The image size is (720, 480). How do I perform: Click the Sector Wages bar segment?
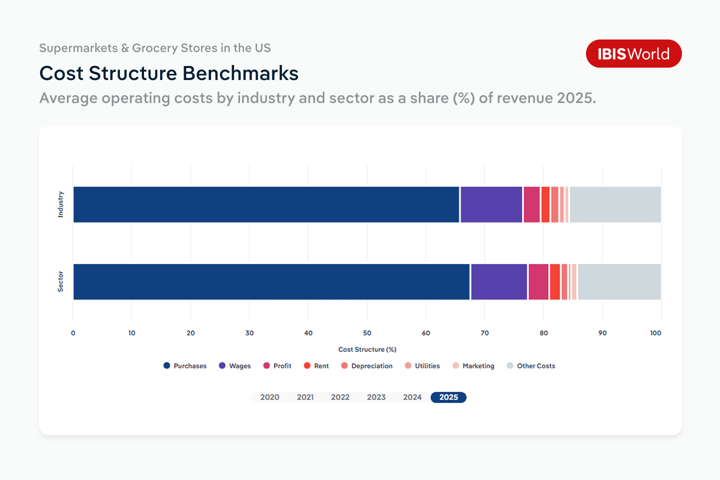pyautogui.click(x=498, y=282)
